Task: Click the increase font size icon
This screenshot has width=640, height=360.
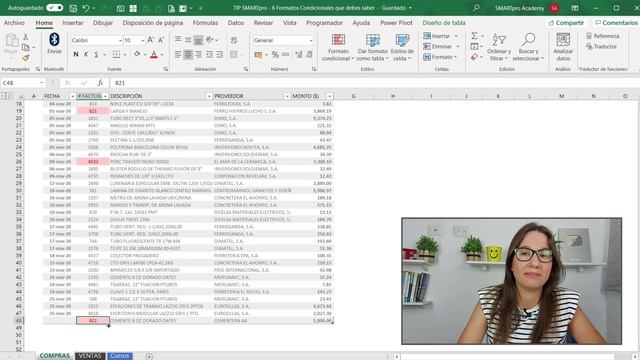Action: (x=151, y=40)
